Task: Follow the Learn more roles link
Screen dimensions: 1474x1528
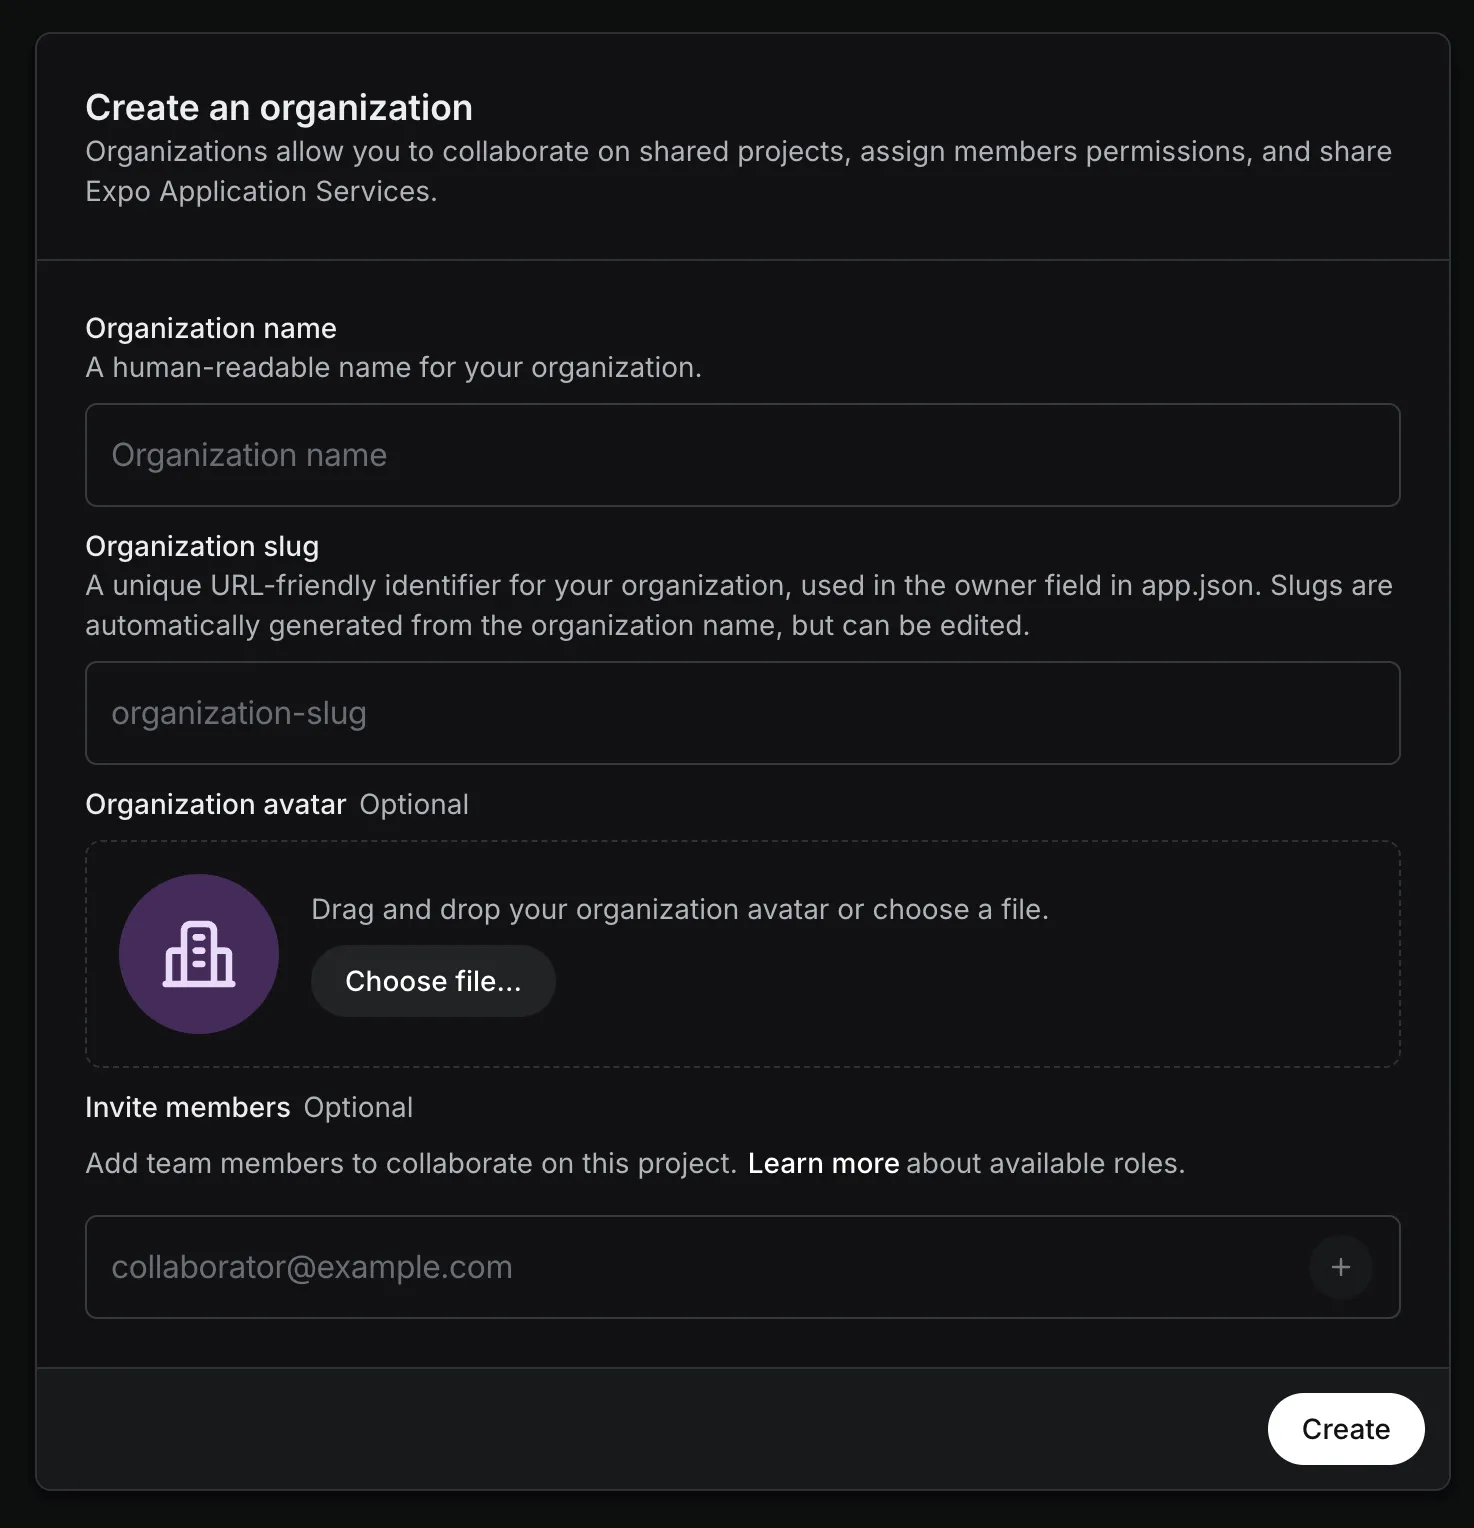Action: (823, 1163)
